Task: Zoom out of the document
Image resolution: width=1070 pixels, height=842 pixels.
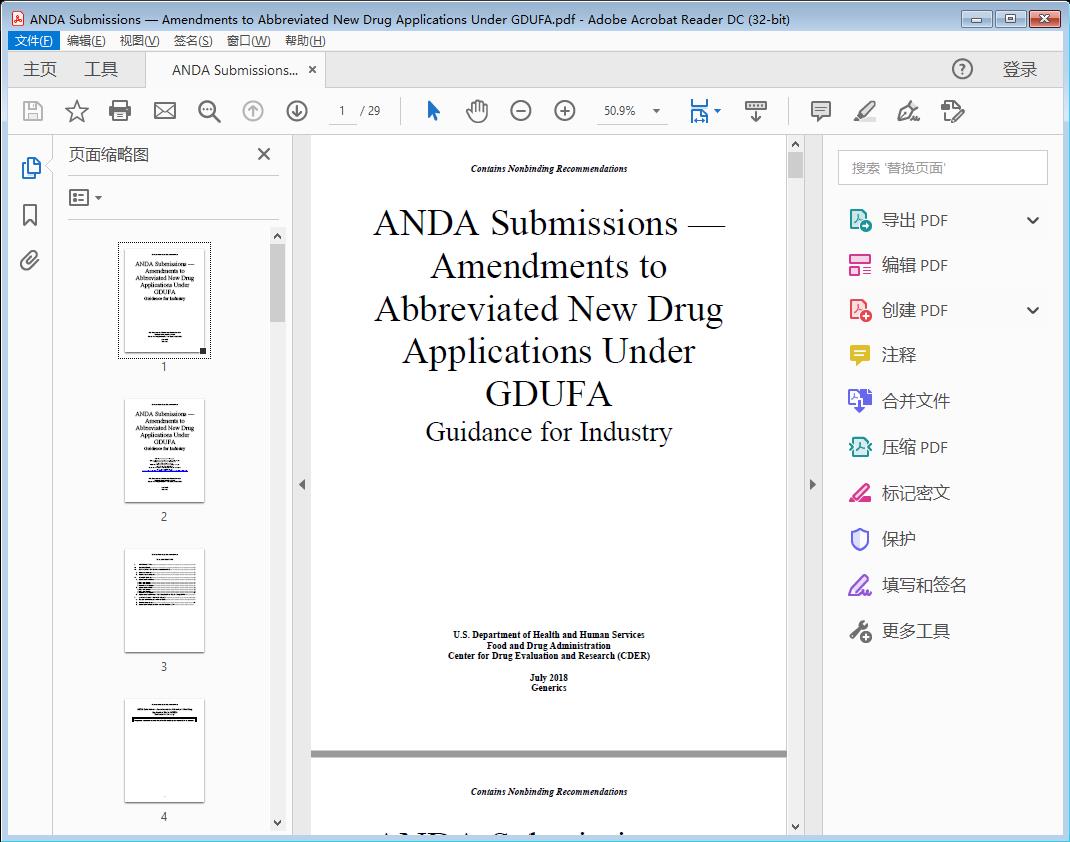Action: (x=521, y=111)
